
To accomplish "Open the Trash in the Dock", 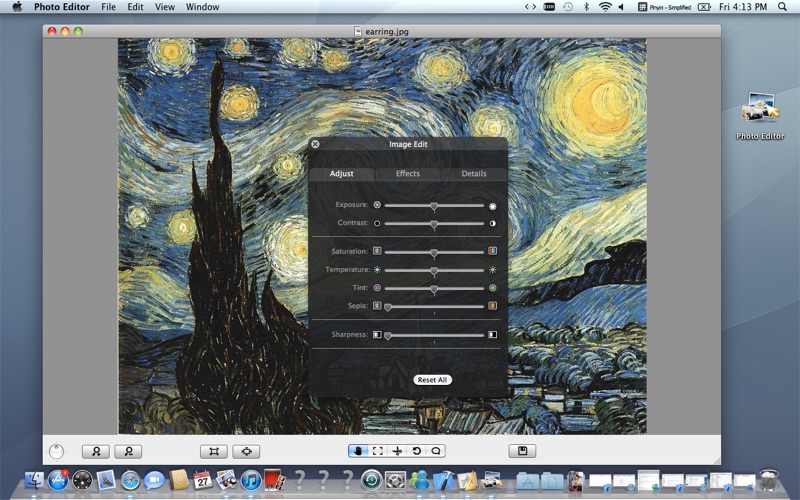I will pyautogui.click(x=768, y=480).
